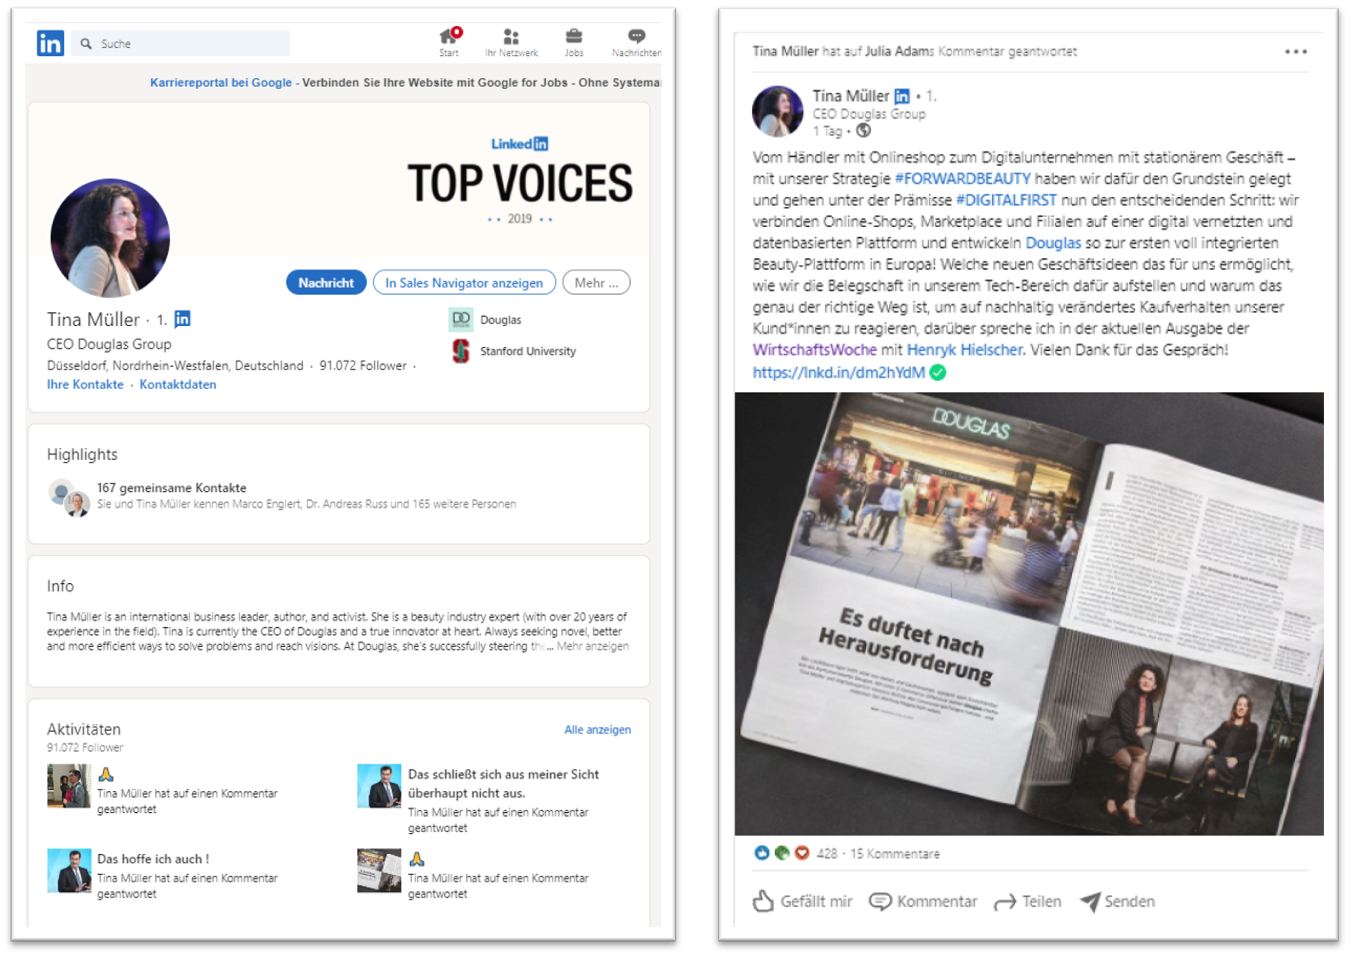Expand Info text with Mehr anzeigen

tap(593, 646)
